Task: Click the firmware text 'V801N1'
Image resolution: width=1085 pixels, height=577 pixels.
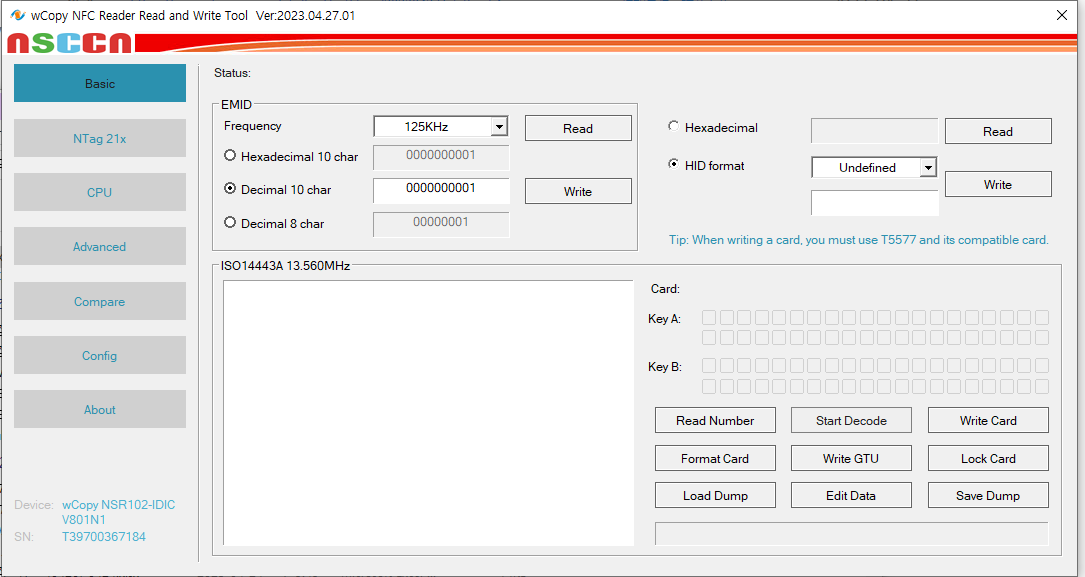Action: (x=84, y=519)
